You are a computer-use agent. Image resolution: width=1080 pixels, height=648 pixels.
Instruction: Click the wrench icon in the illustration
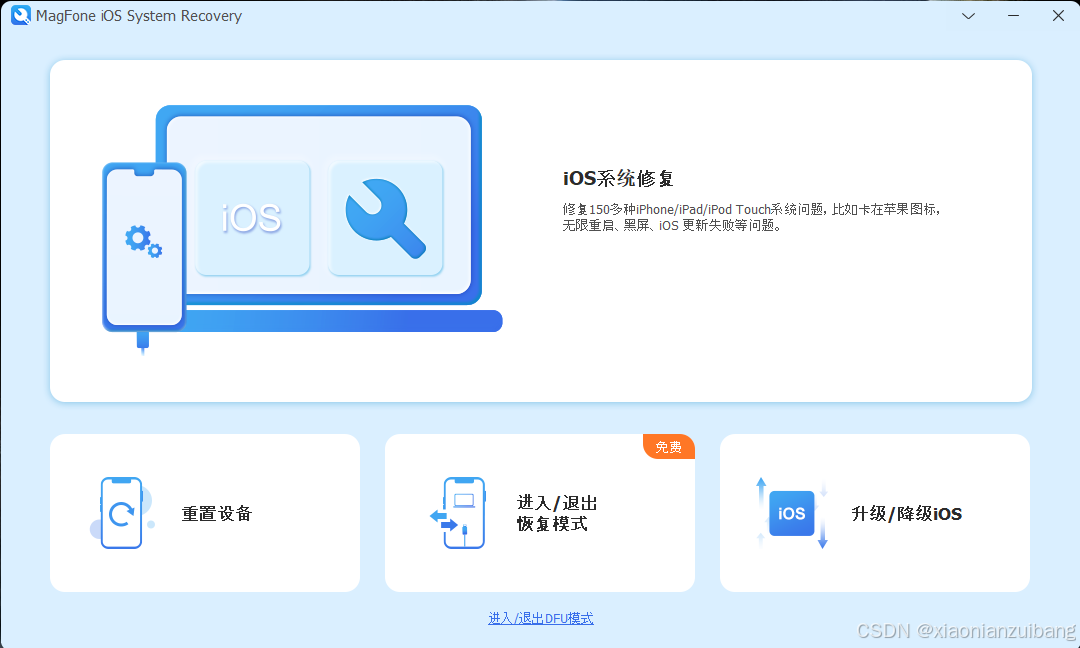pos(385,218)
